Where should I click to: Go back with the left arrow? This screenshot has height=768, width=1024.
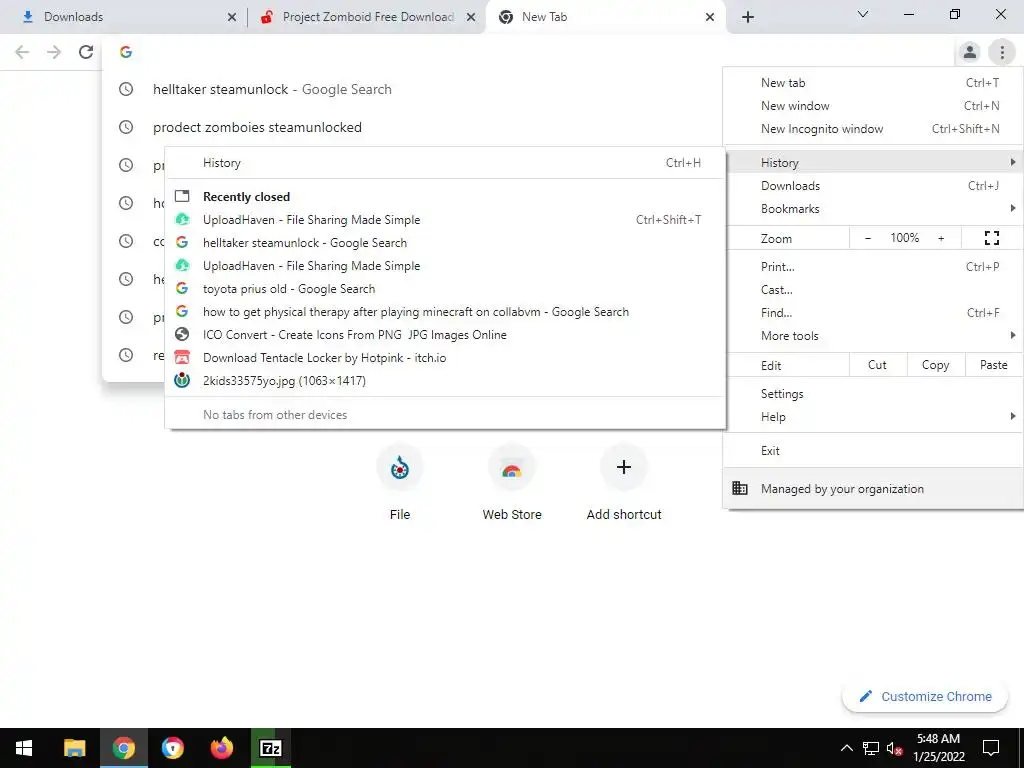22,52
